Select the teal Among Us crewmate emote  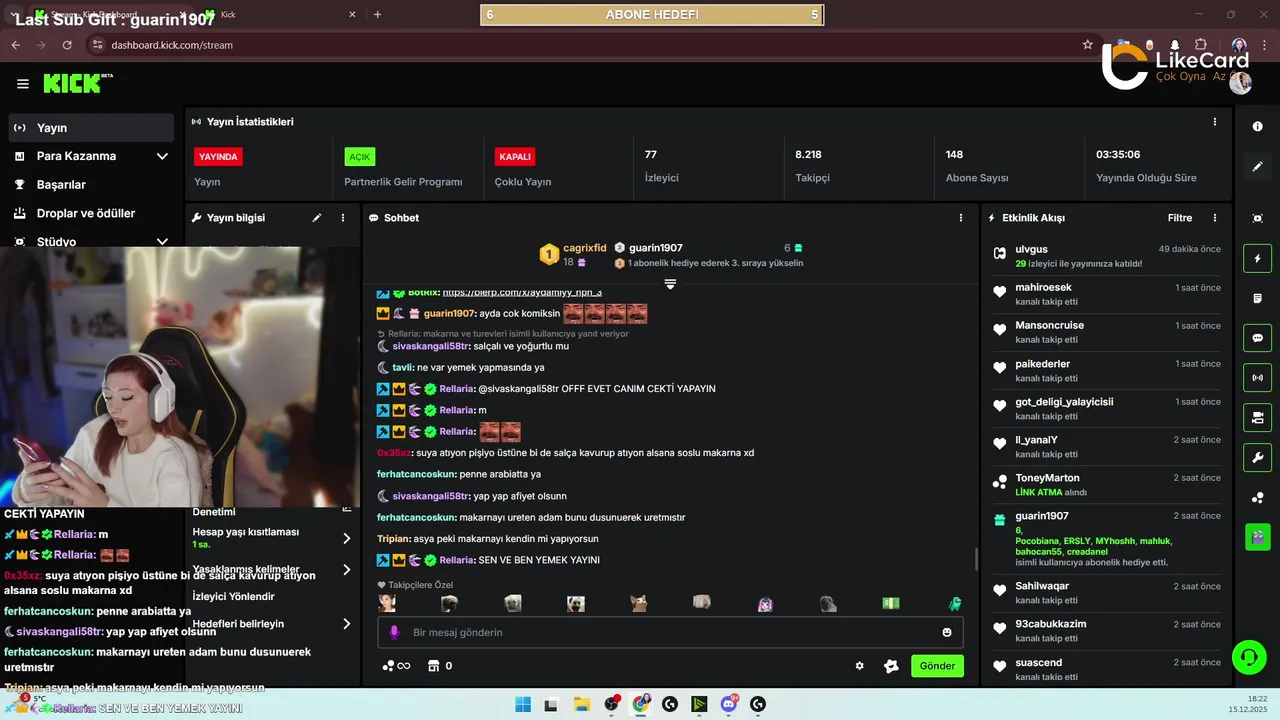pos(954,603)
